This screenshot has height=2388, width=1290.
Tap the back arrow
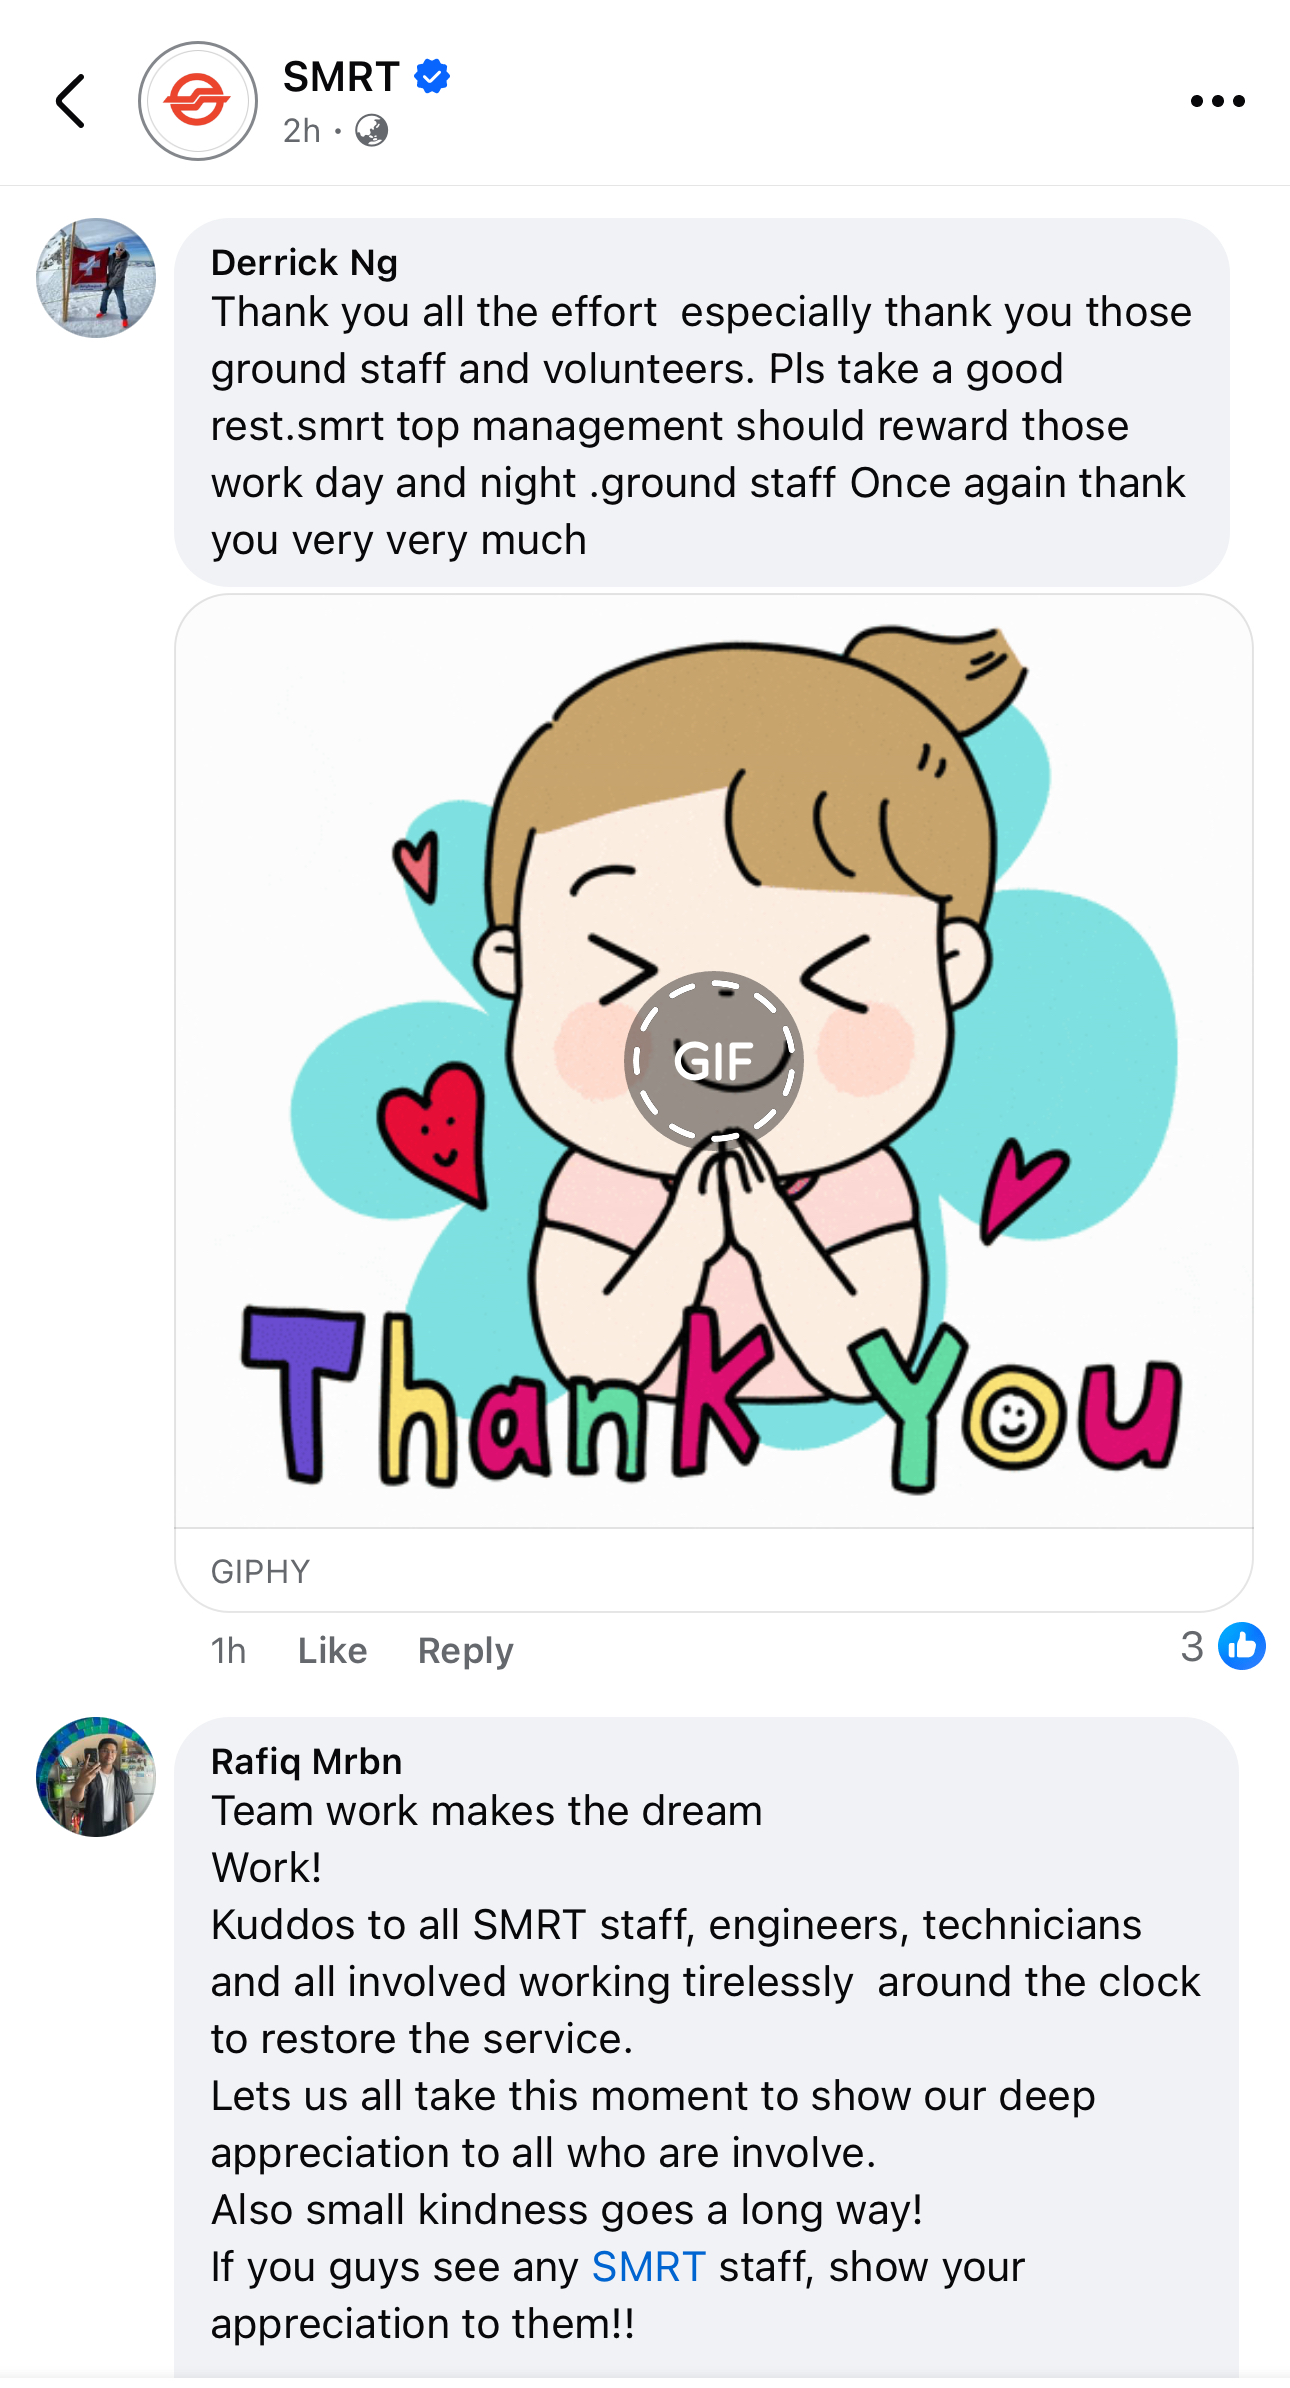pos(70,101)
